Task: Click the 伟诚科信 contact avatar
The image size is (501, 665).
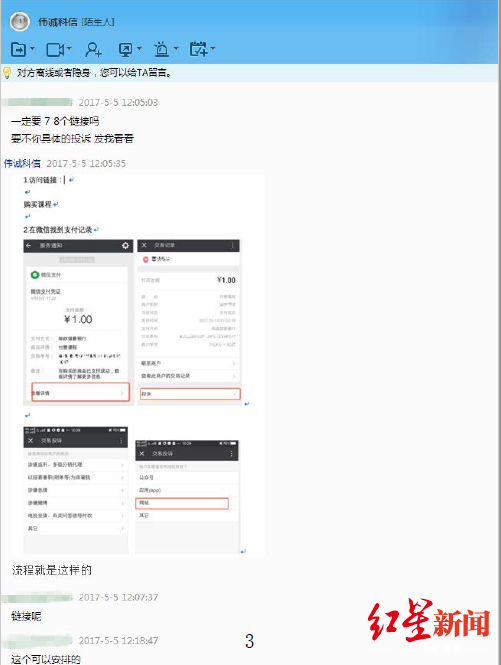Action: coord(19,22)
